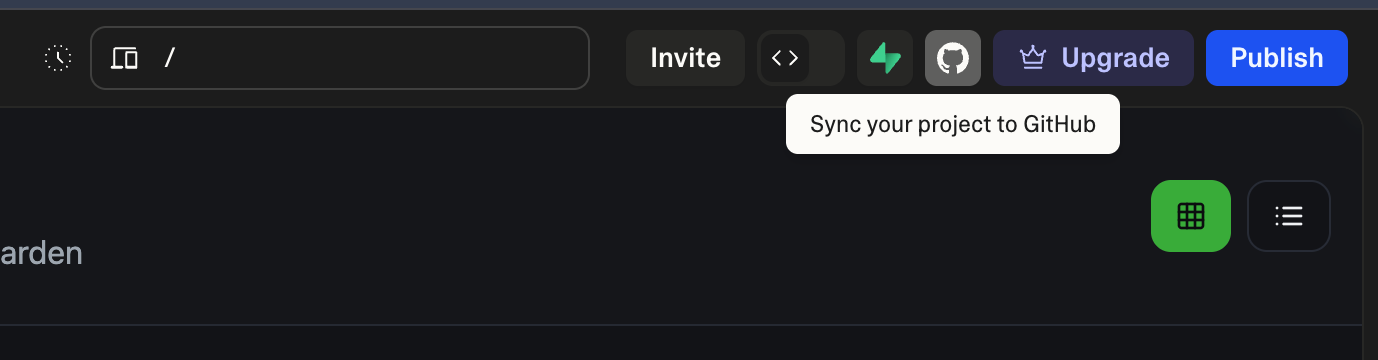Image resolution: width=1378 pixels, height=360 pixels.
Task: Click the GitHub octocat sync icon
Action: [953, 58]
